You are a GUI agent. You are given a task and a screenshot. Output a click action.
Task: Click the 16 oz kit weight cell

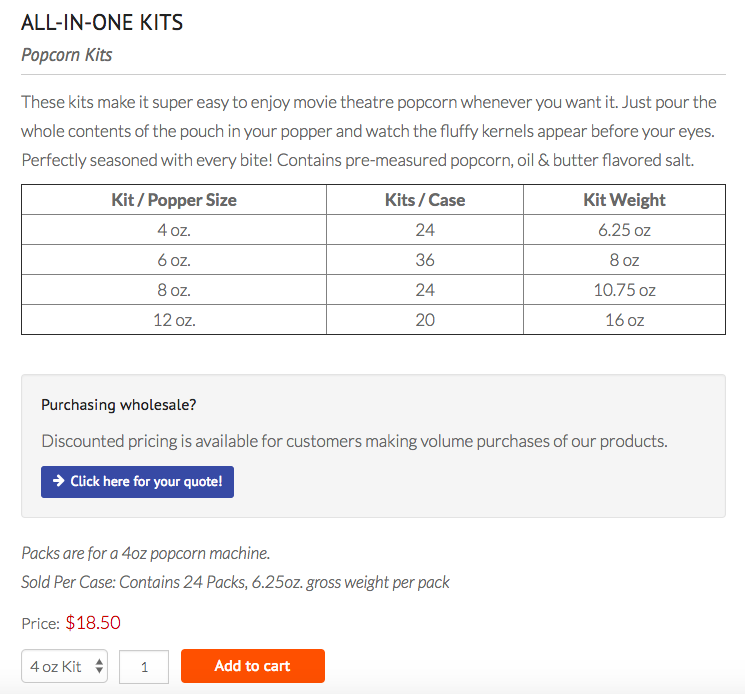click(x=624, y=320)
